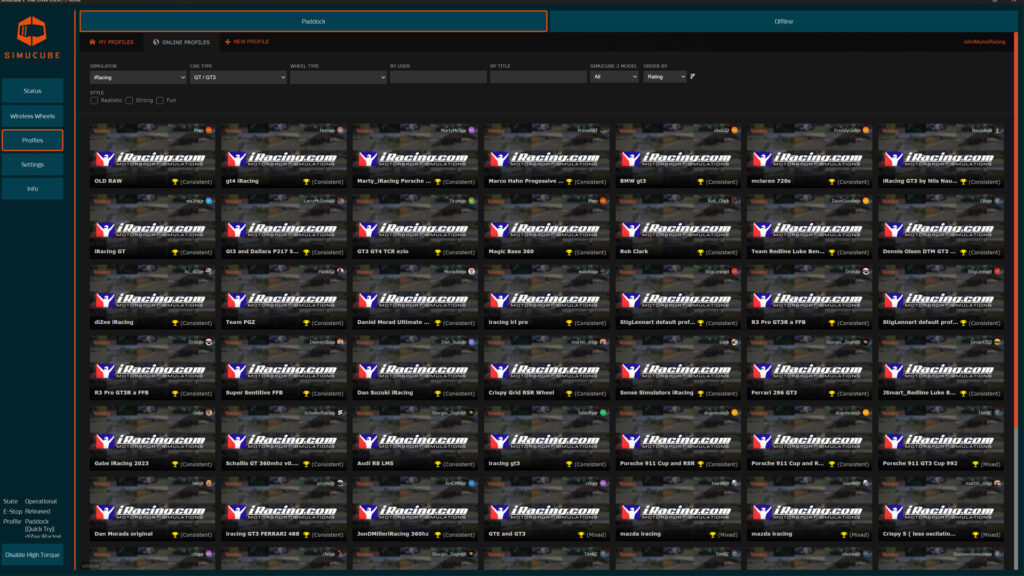Select the Offline tab at top

tap(784, 21)
